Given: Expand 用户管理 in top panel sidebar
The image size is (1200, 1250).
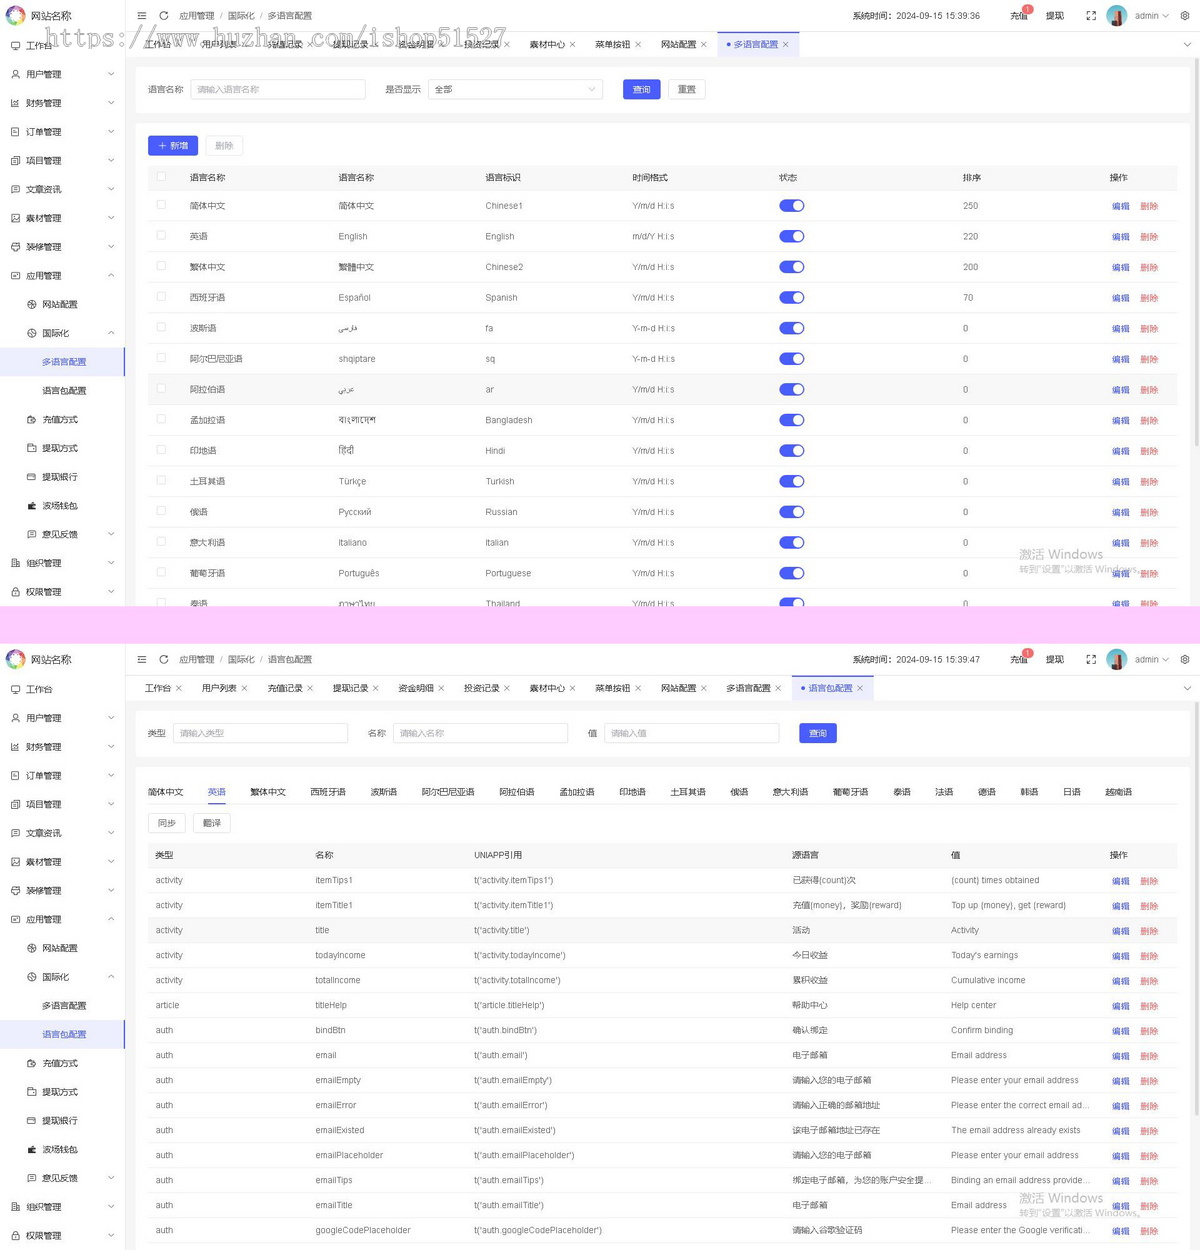Looking at the screenshot, I should pyautogui.click(x=62, y=75).
